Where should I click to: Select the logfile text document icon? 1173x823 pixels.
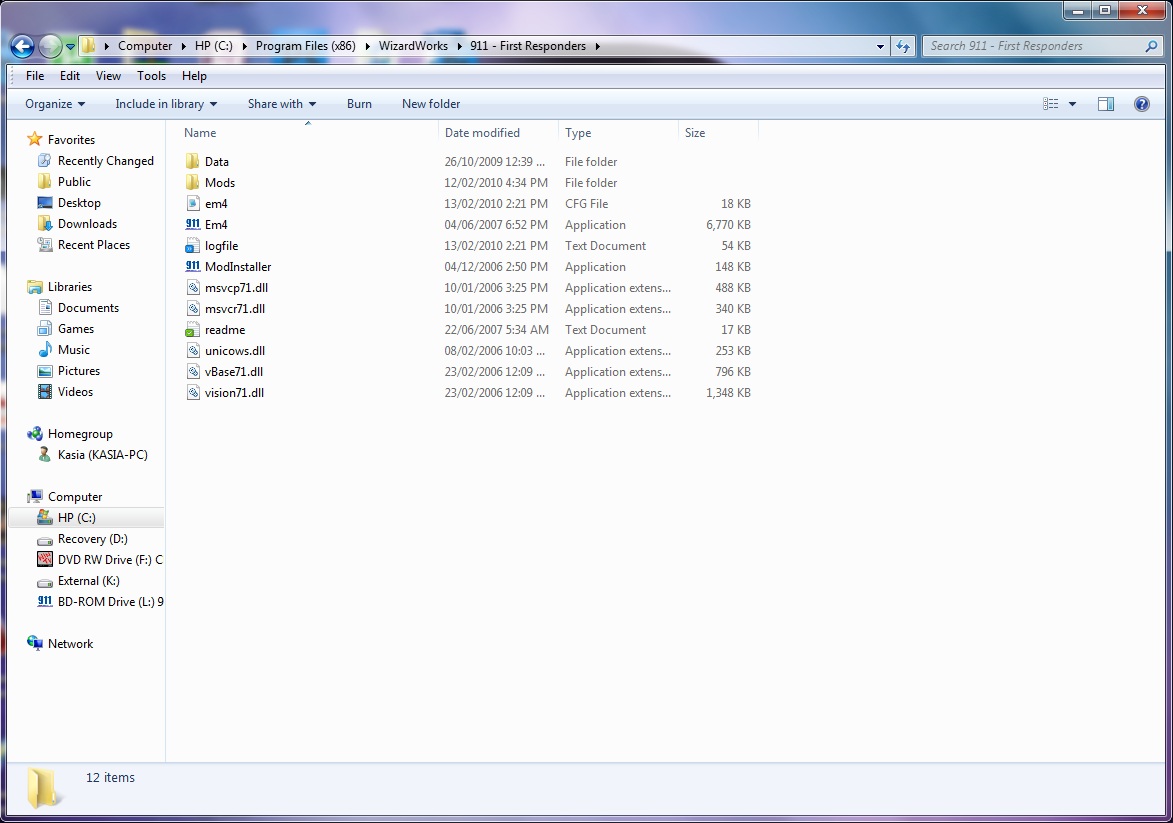pos(192,245)
